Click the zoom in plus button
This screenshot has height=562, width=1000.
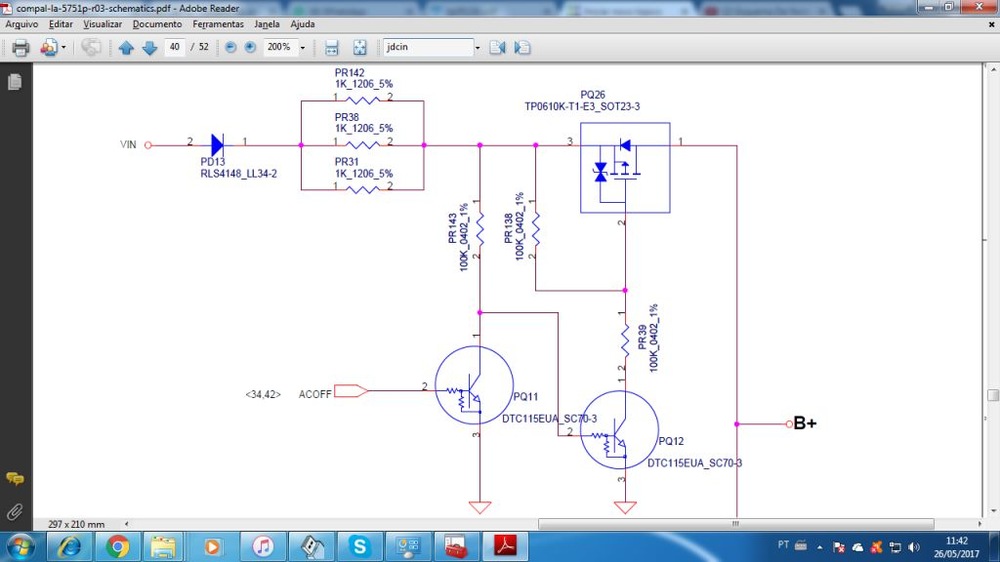(x=250, y=47)
